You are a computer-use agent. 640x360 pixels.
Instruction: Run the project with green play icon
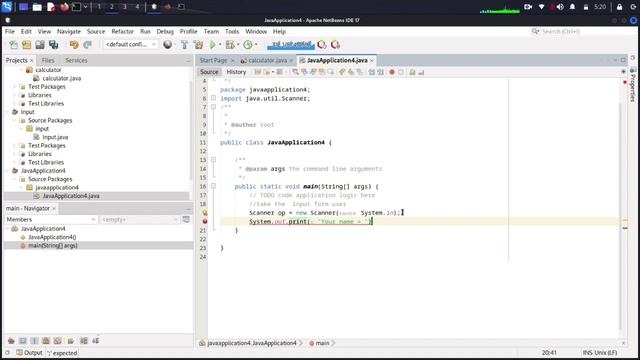(213, 44)
